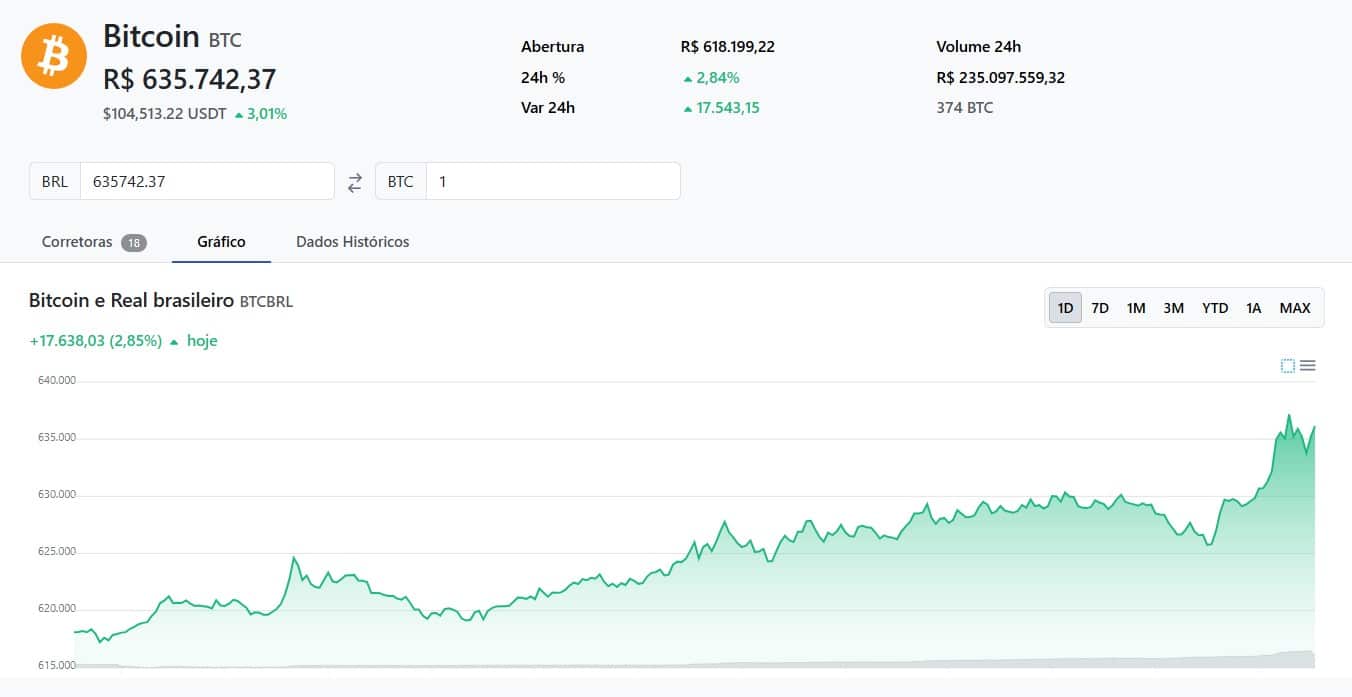This screenshot has height=697, width=1352.
Task: Click the 635.000 axis label
Action: click(56, 438)
